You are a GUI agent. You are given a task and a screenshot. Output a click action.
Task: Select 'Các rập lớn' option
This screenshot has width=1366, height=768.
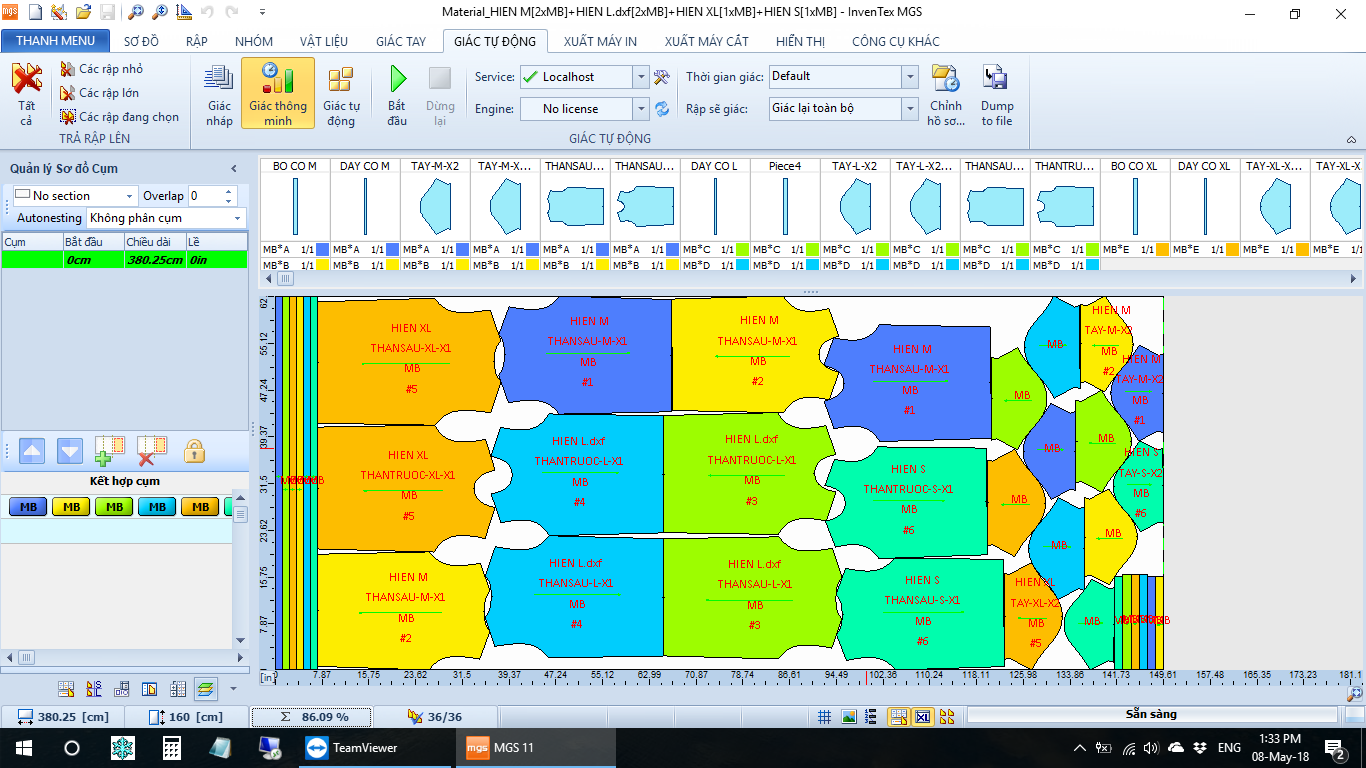coord(100,93)
